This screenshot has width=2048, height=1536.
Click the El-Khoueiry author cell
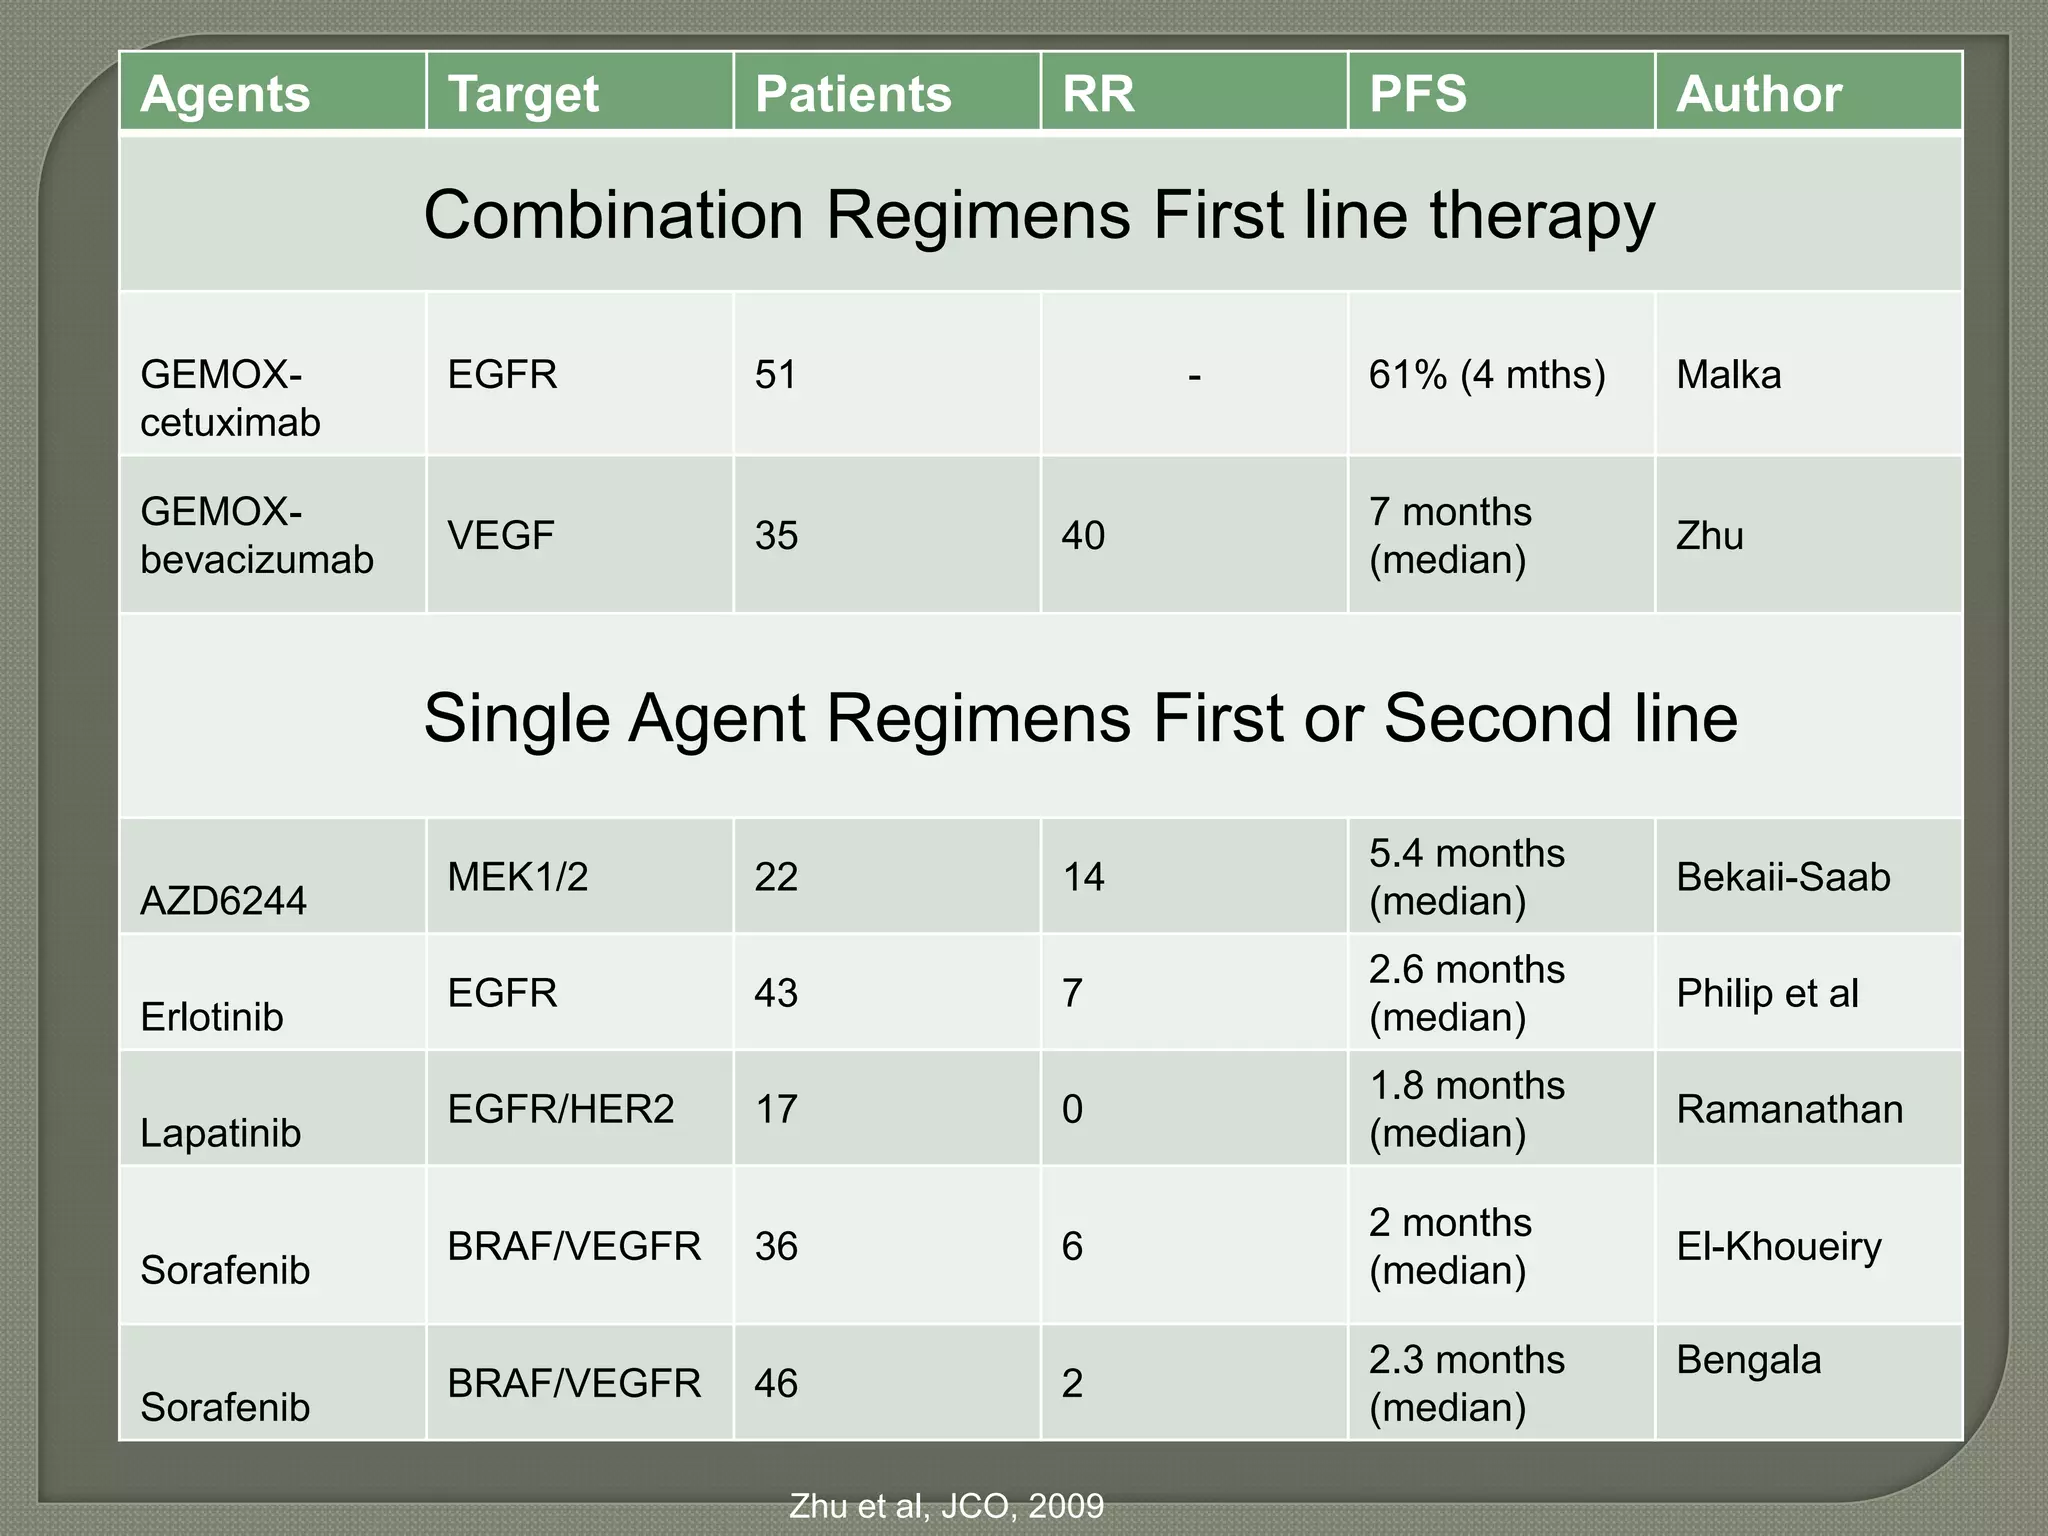coord(1809,1245)
